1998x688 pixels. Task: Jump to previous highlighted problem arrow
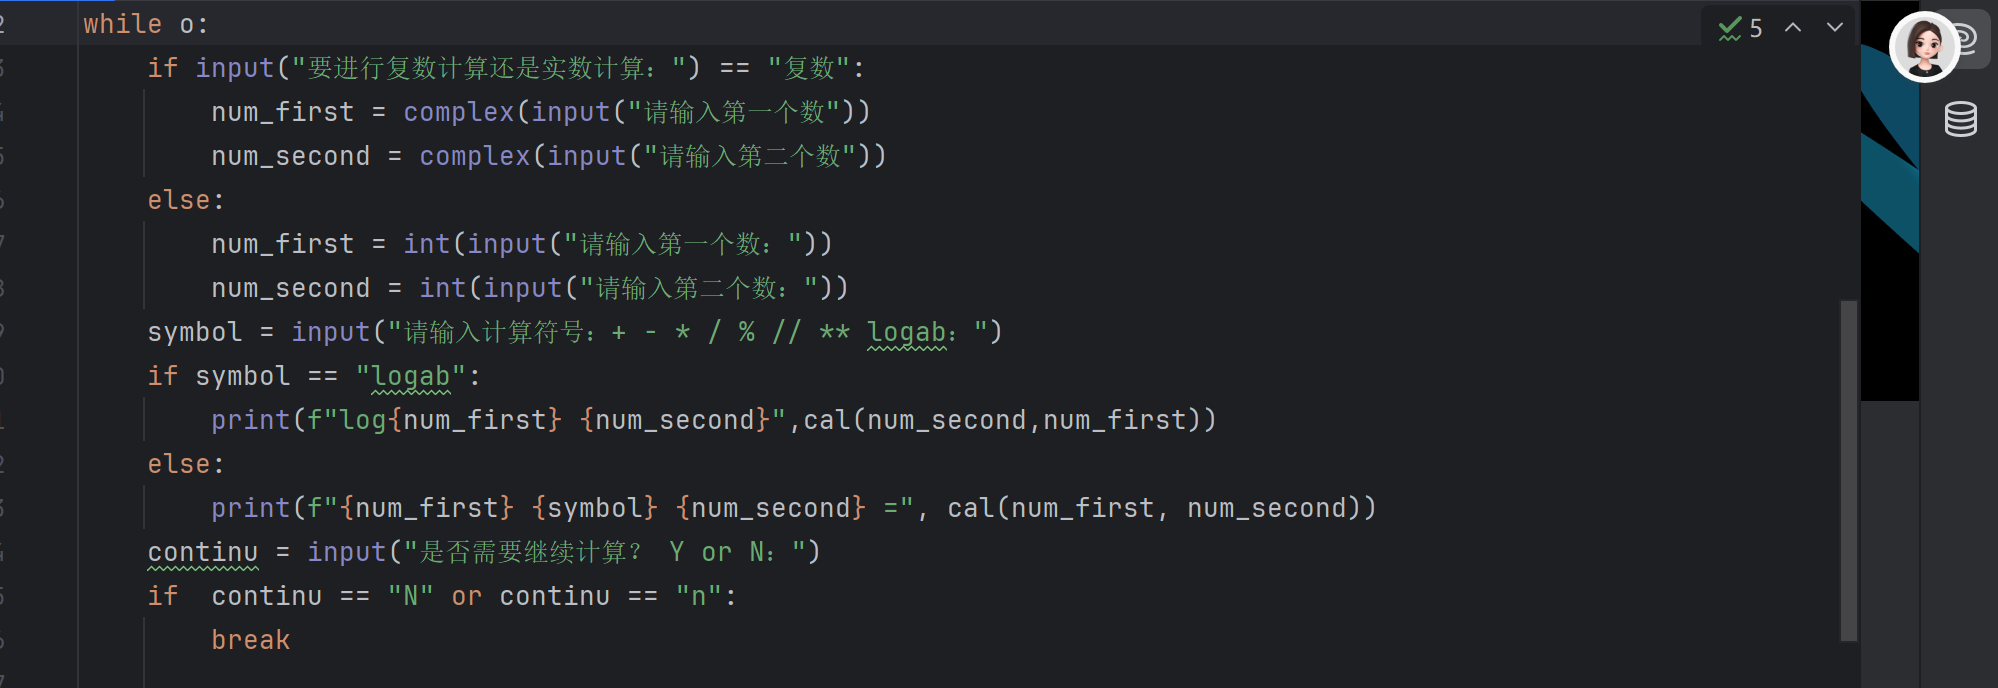pos(1793,28)
